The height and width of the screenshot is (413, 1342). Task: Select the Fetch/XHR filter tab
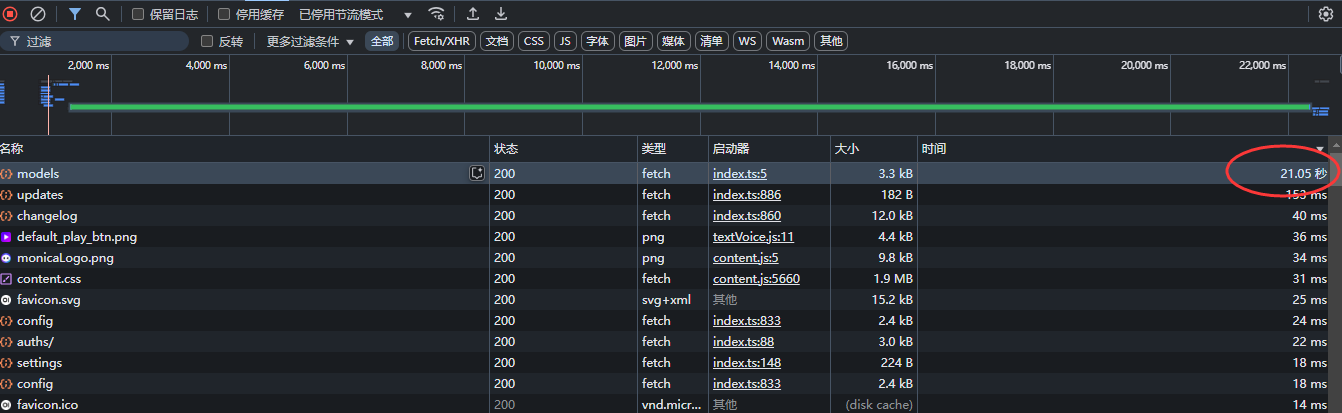coord(441,41)
